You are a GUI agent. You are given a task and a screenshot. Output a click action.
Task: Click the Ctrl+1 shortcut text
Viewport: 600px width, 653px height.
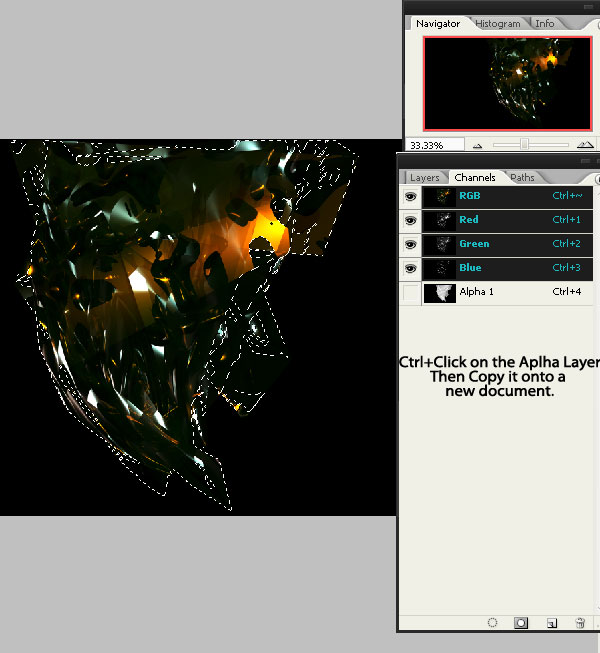point(566,219)
